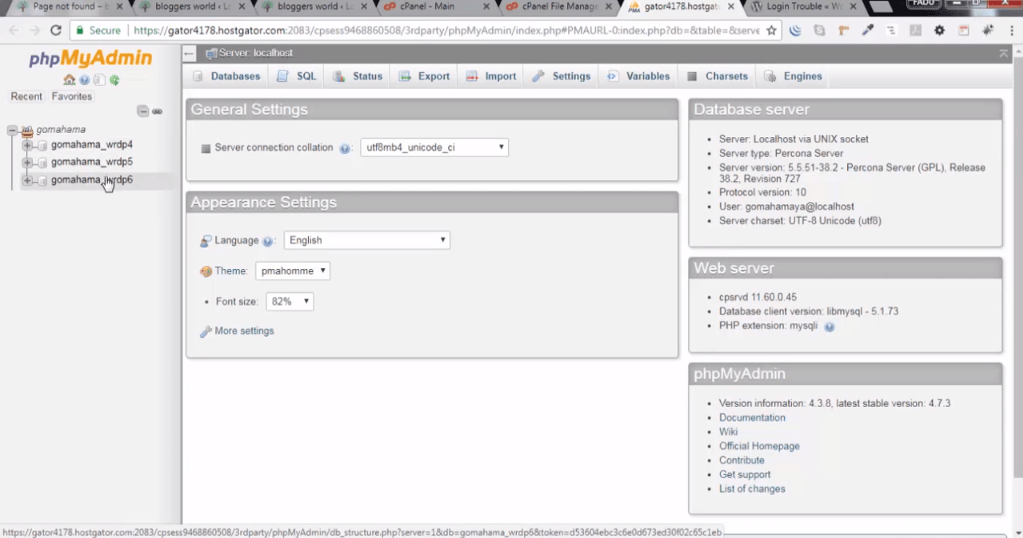1023x538 pixels.
Task: Click the gomahama database group icon
Action: [x=27, y=130]
